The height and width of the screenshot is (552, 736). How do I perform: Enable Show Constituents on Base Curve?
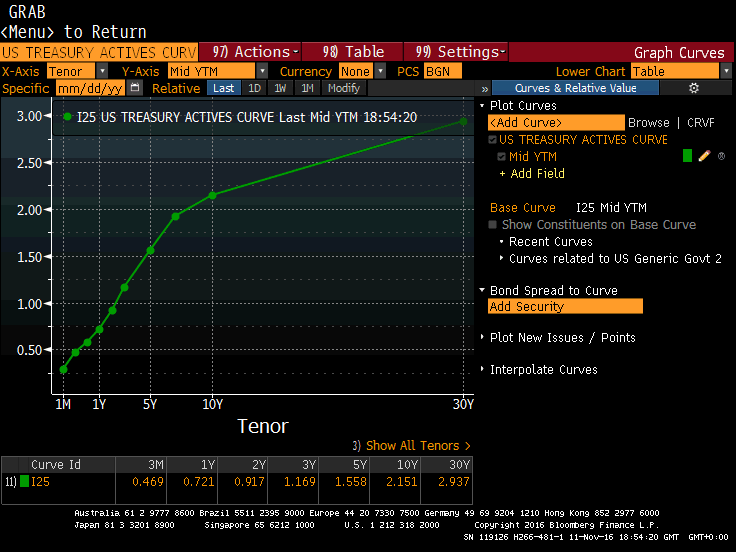tap(493, 225)
